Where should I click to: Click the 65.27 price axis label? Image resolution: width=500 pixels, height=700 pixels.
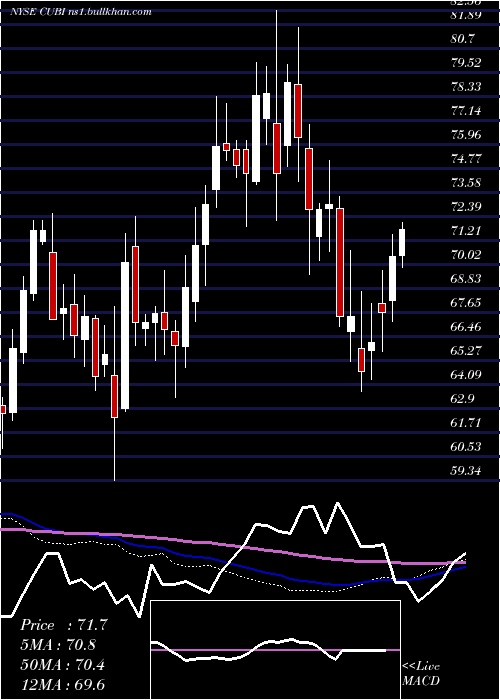click(466, 351)
